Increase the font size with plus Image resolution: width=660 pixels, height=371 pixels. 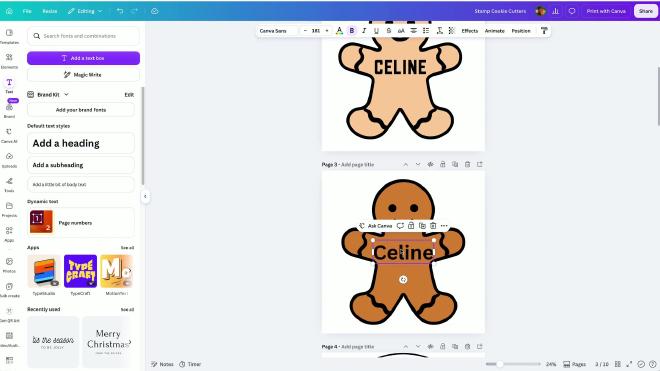327,31
